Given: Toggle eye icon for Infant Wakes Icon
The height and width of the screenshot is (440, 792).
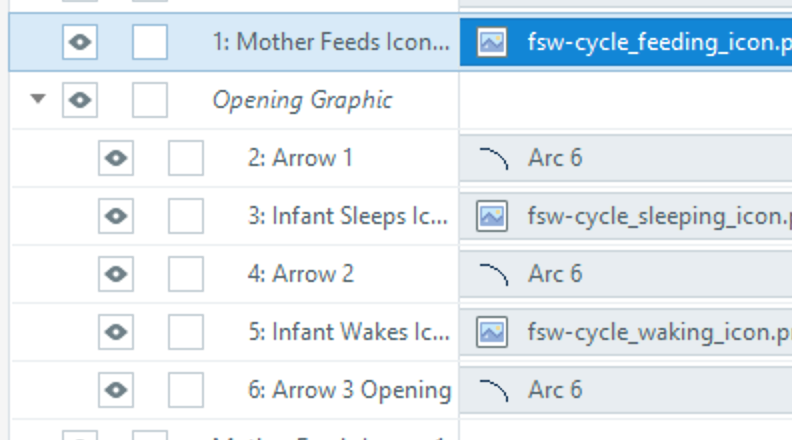Looking at the screenshot, I should click(116, 331).
